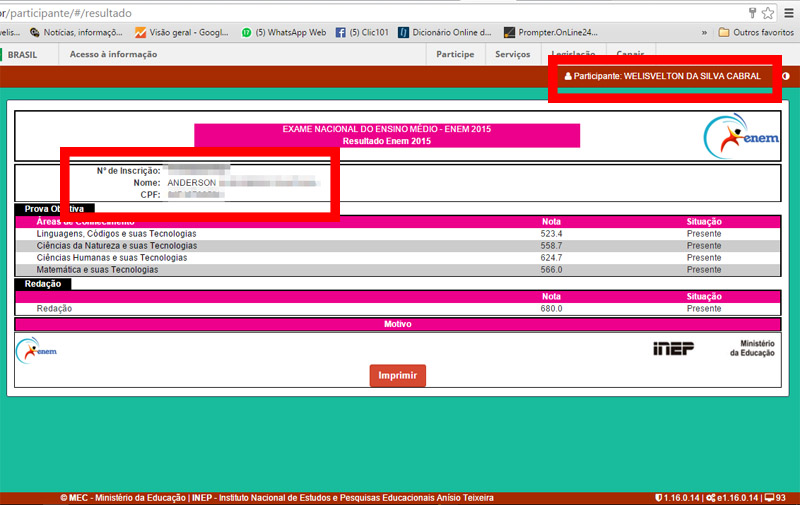Click the address bar URL
The width and height of the screenshot is (800, 505).
point(66,13)
